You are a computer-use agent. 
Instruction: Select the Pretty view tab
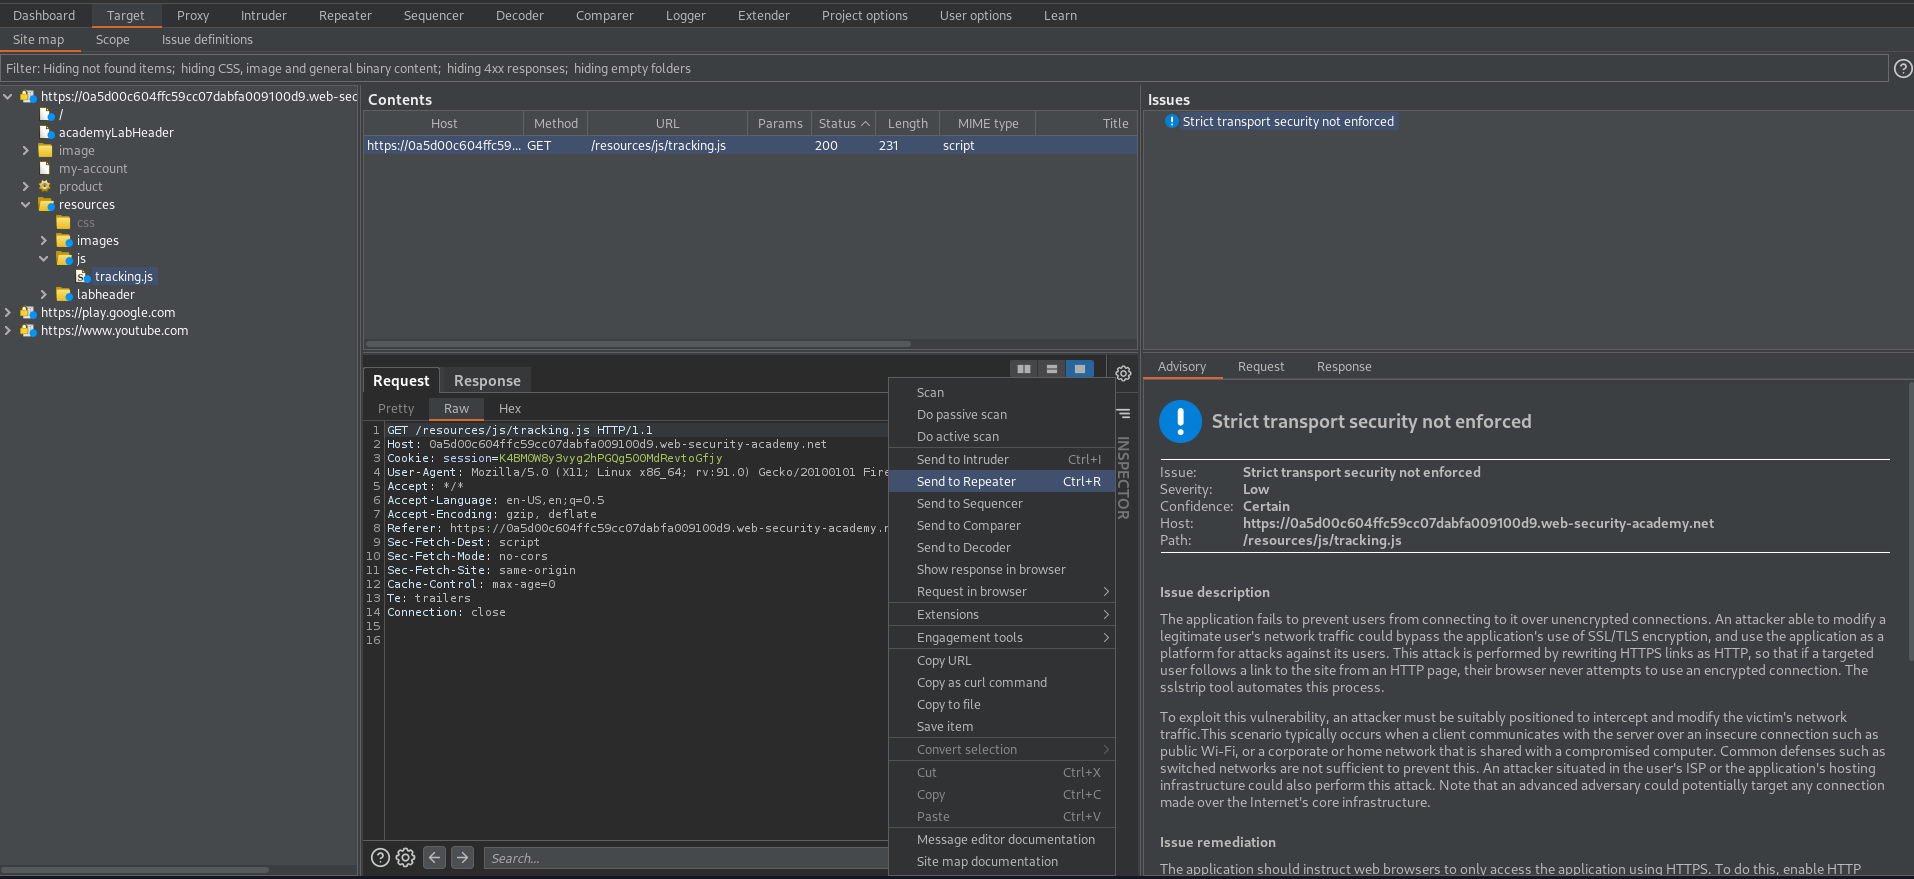coord(396,408)
